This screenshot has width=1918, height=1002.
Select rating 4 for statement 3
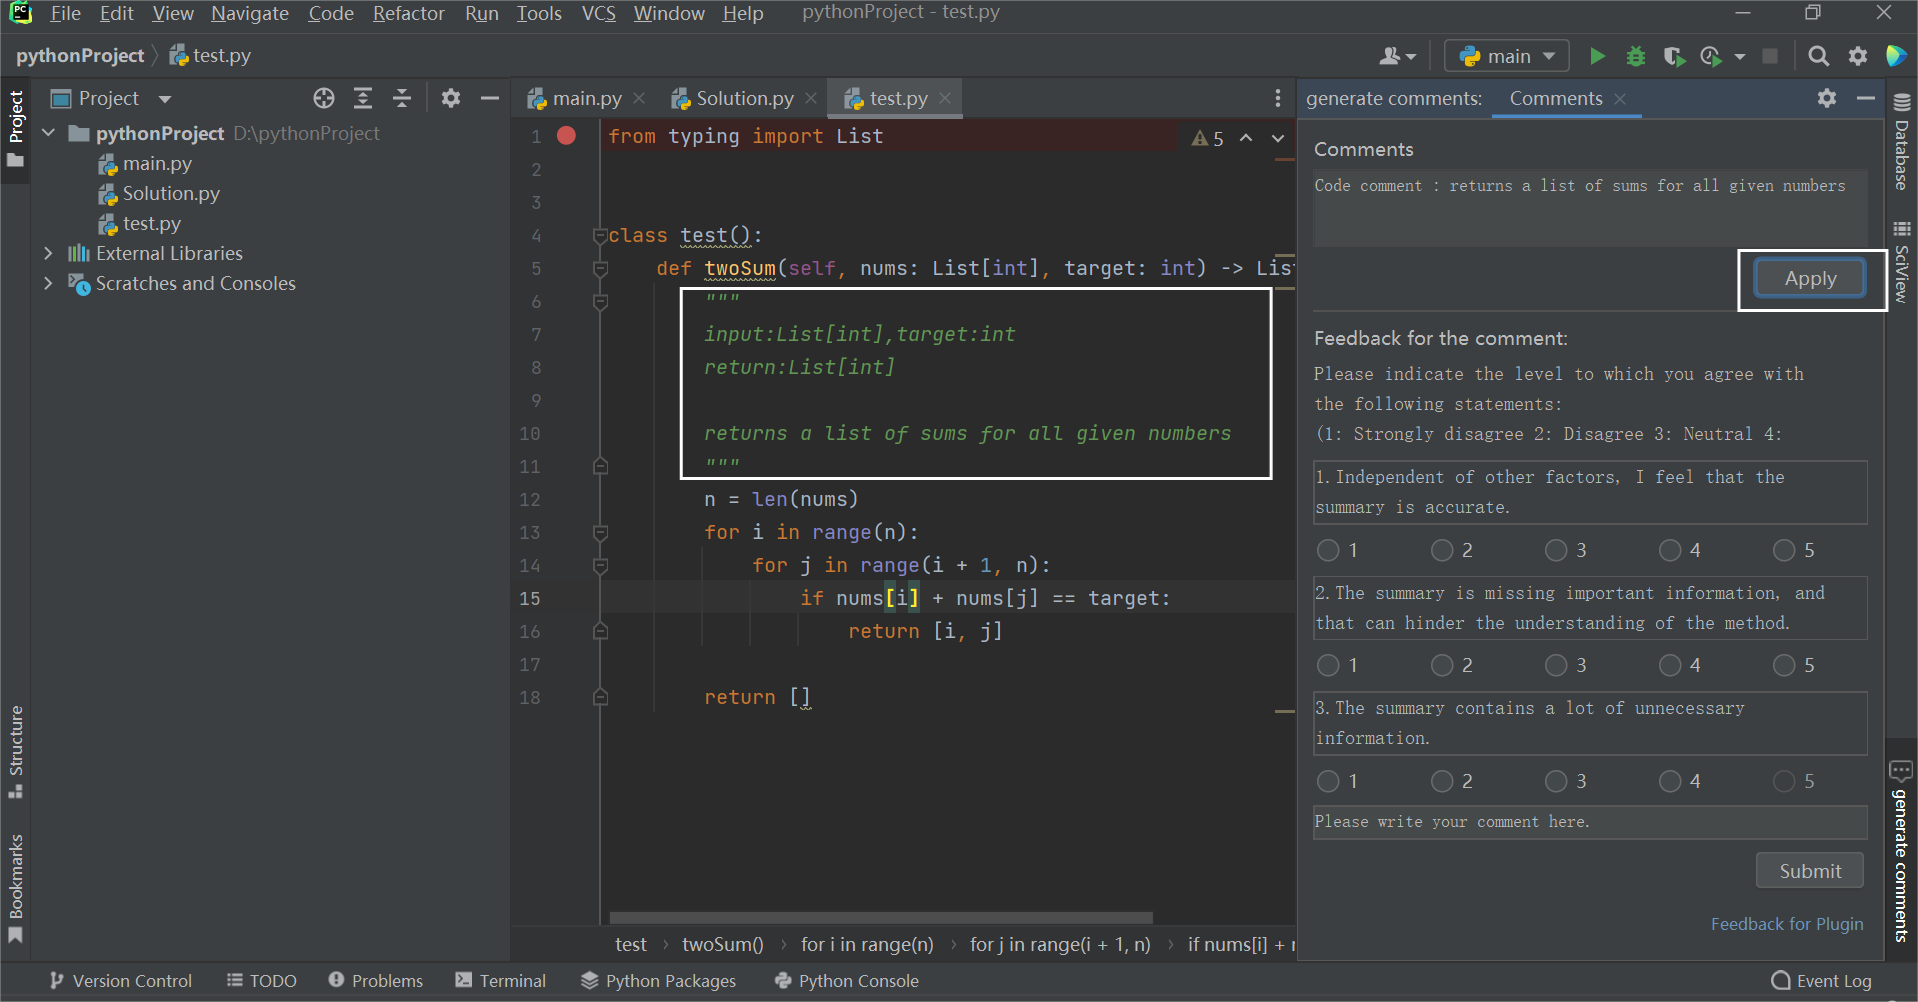pyautogui.click(x=1670, y=781)
